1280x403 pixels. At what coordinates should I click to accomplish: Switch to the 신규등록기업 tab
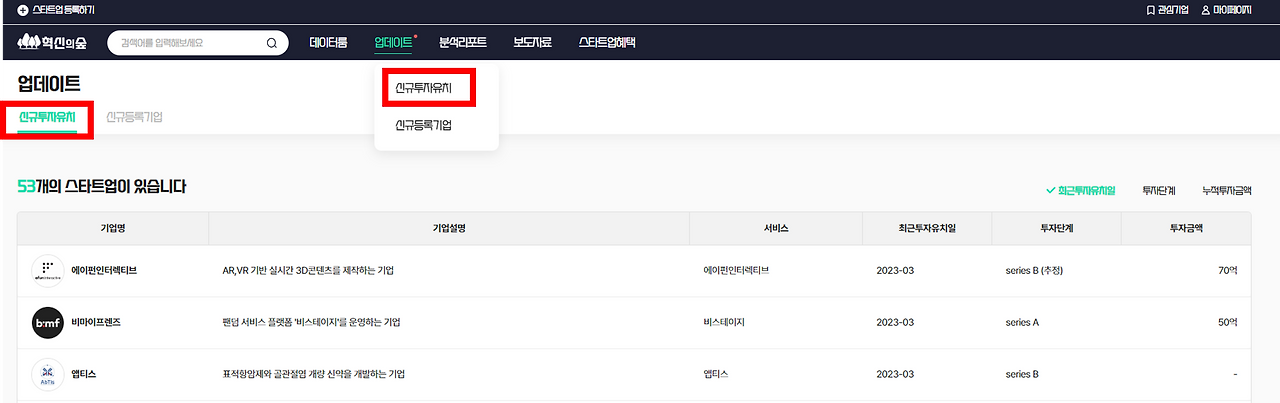point(134,117)
